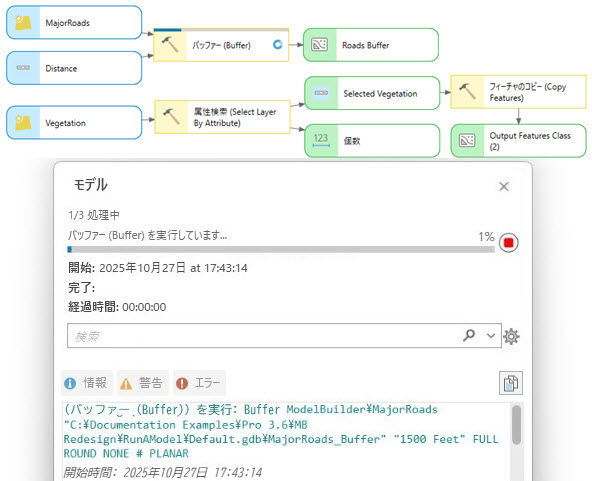Click the Copy Features tool hammer icon
Screen dimensions: 592x481
[467, 92]
